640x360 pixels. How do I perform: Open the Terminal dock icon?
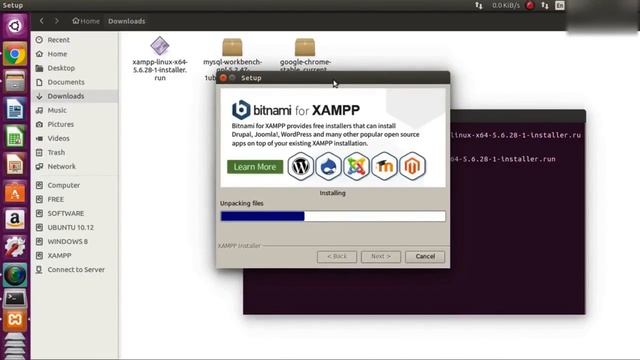[15, 299]
